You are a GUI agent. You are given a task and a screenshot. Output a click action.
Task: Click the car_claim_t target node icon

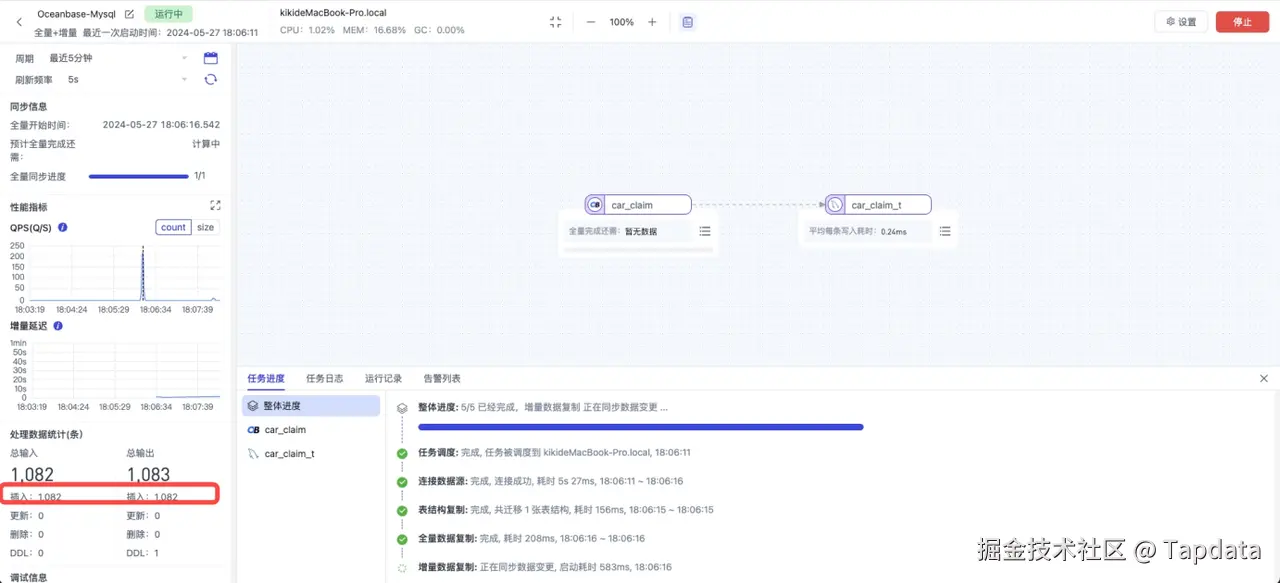(835, 205)
